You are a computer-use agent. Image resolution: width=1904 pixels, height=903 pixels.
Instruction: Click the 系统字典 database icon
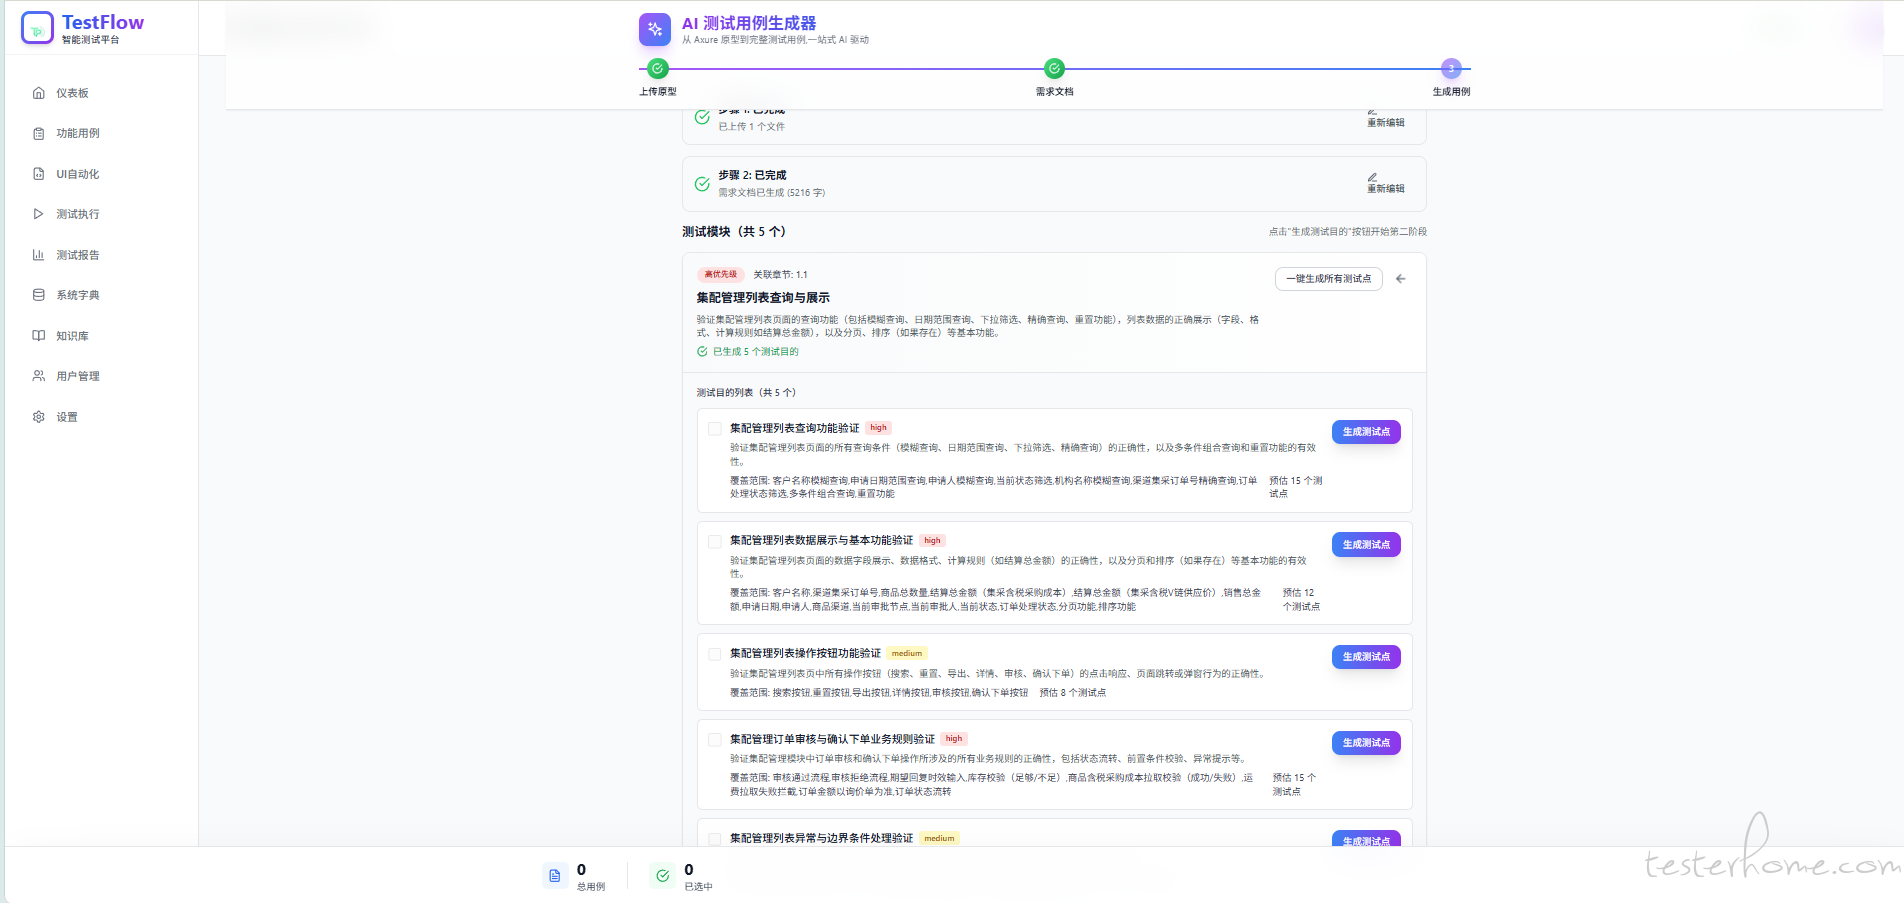coord(39,295)
